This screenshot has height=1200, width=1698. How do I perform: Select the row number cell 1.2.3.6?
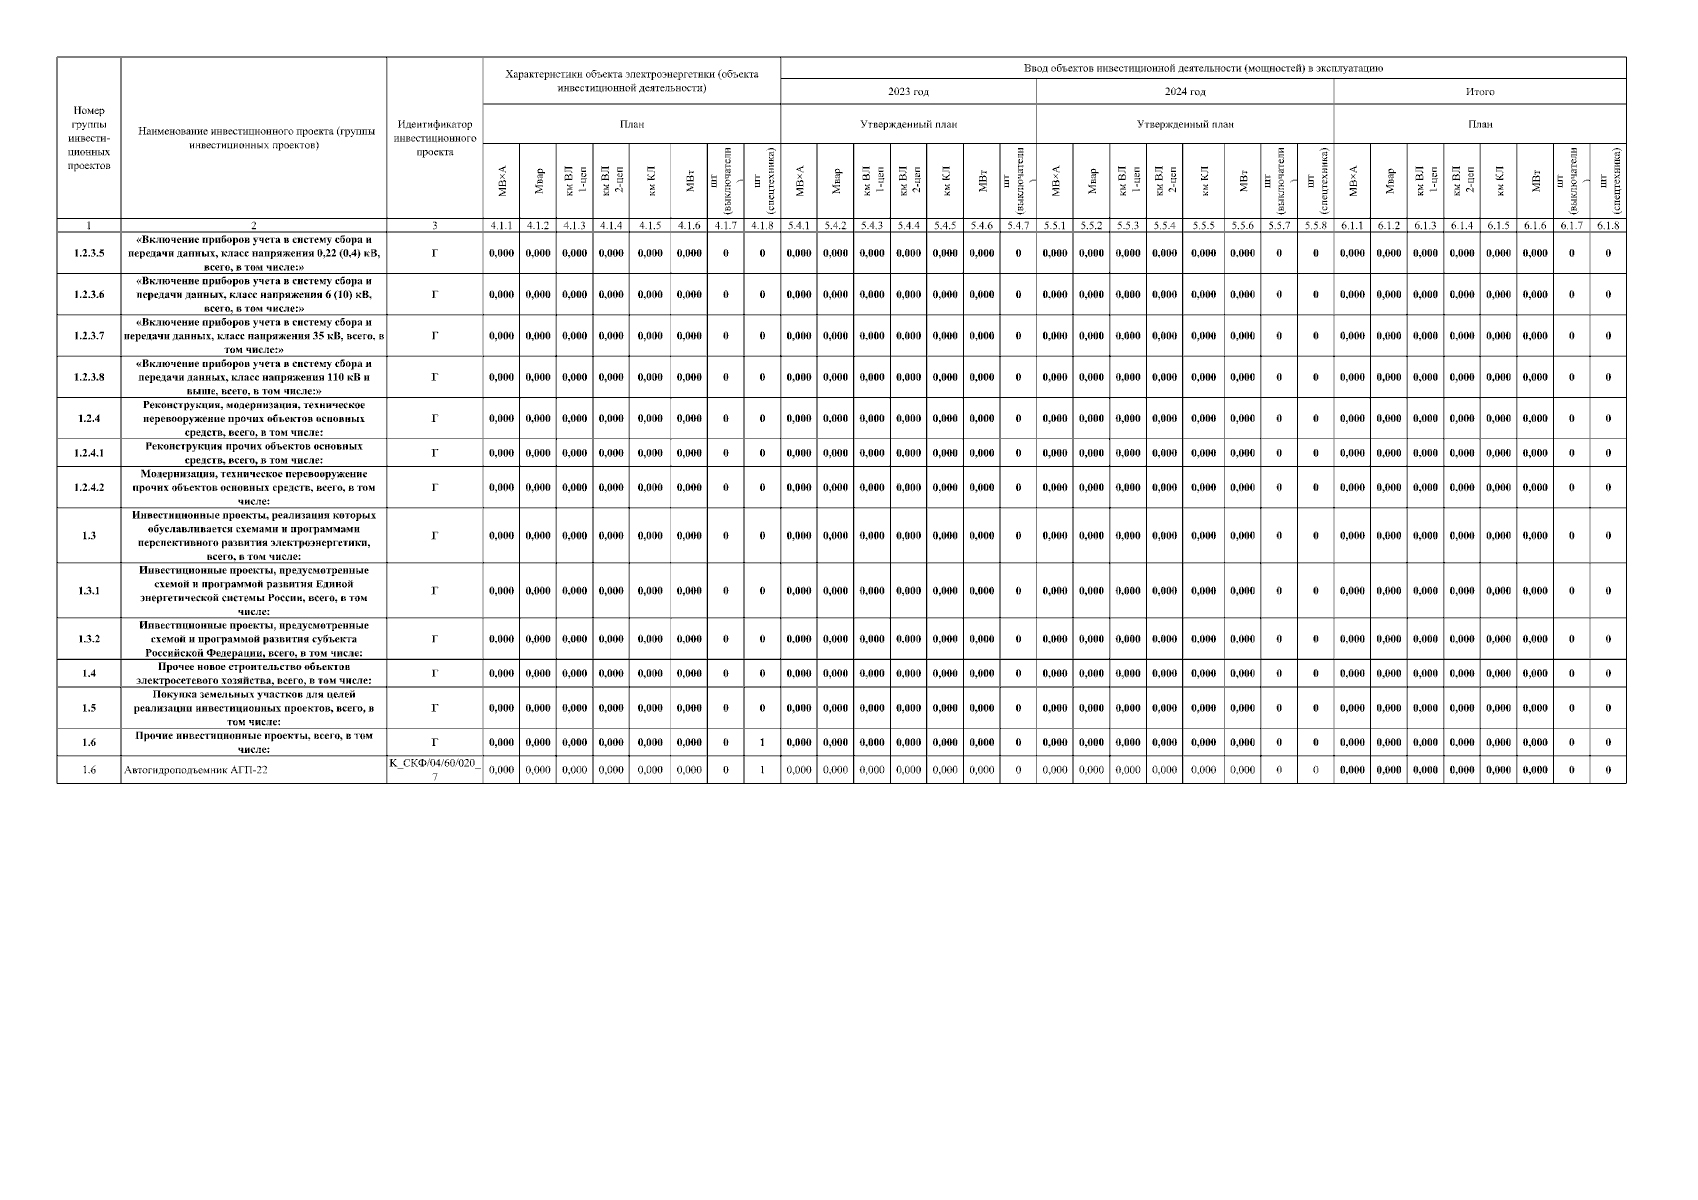coord(89,294)
